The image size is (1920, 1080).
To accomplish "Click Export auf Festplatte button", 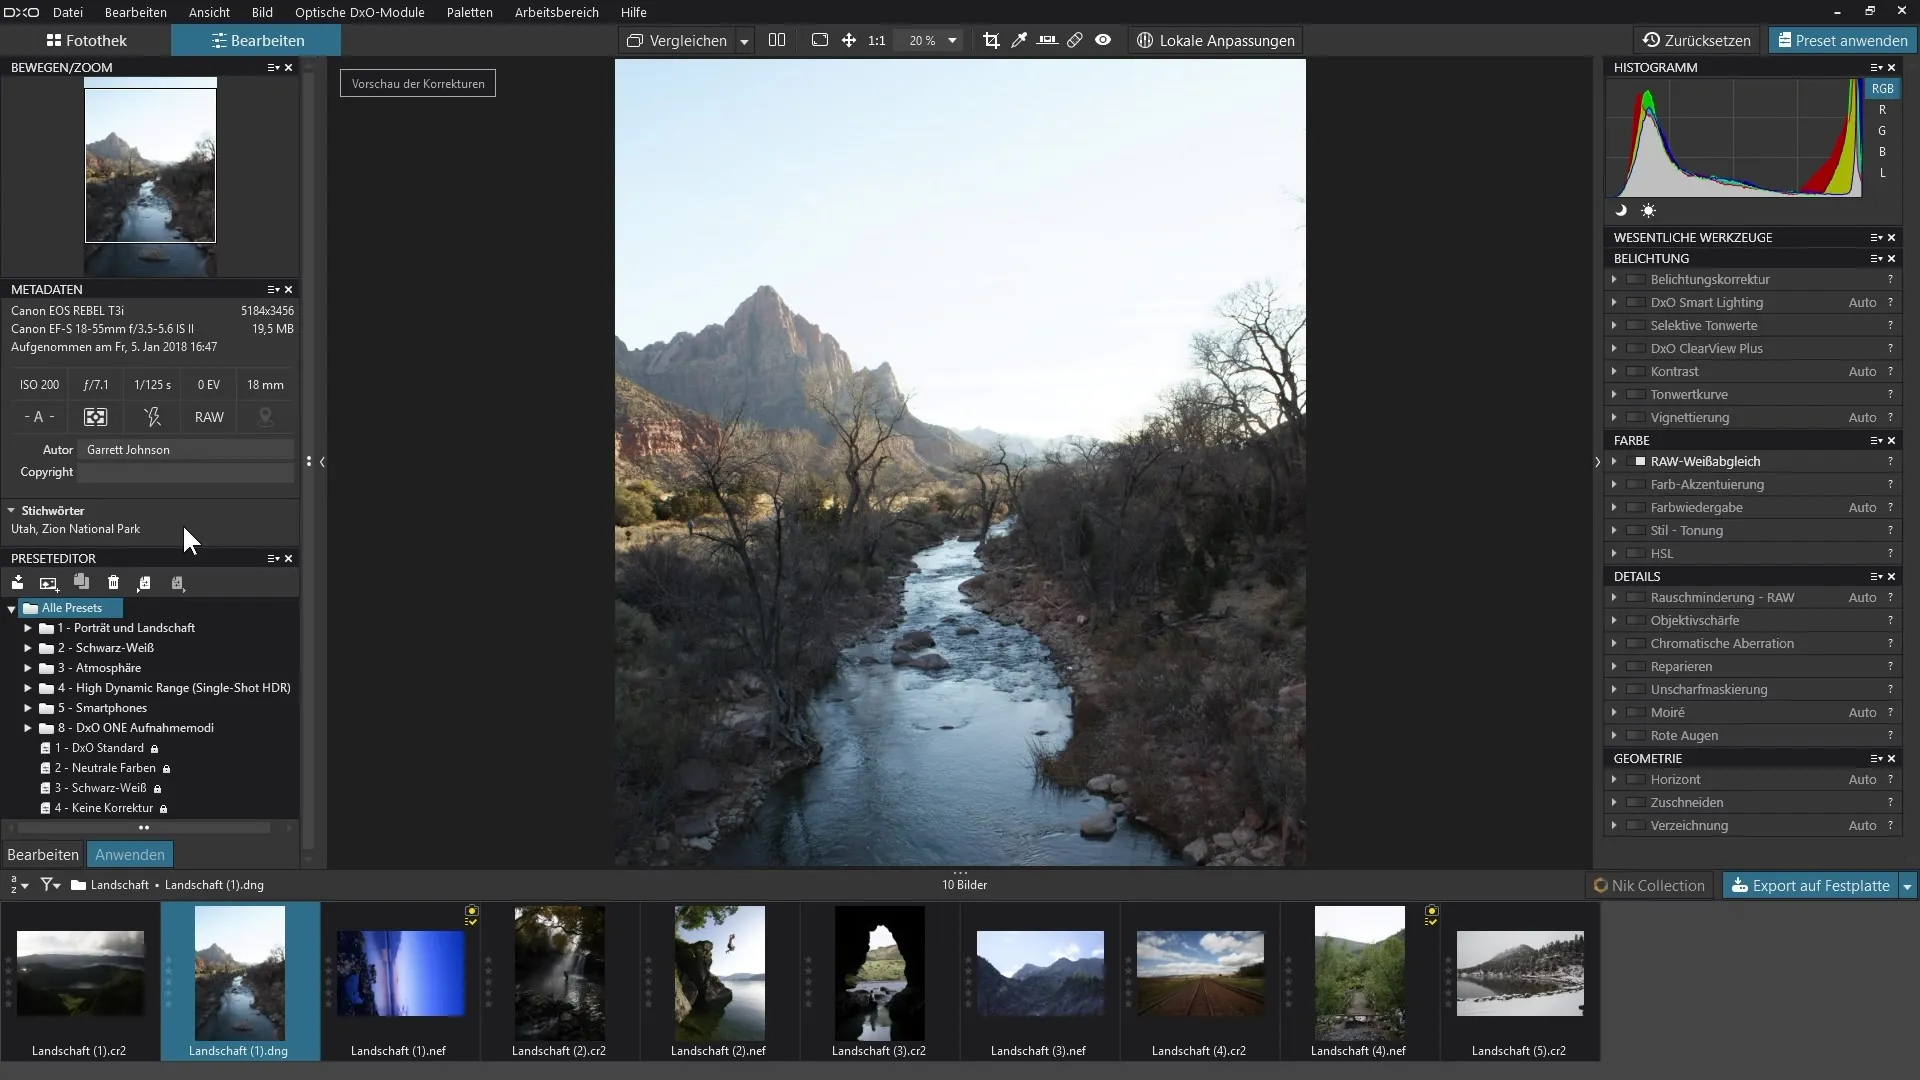I will 1811,886.
